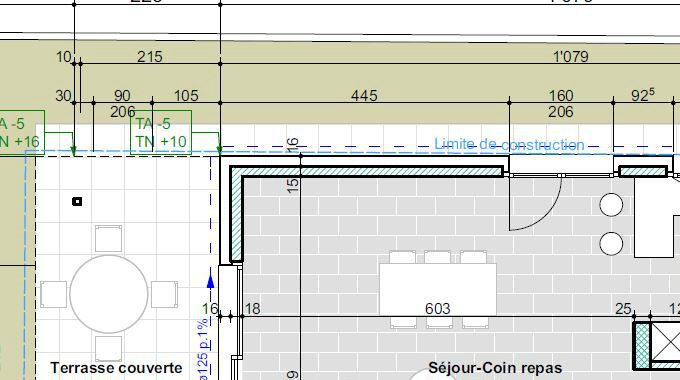The height and width of the screenshot is (380, 680).
Task: Select the 30 dimension label
Action: 63,95
